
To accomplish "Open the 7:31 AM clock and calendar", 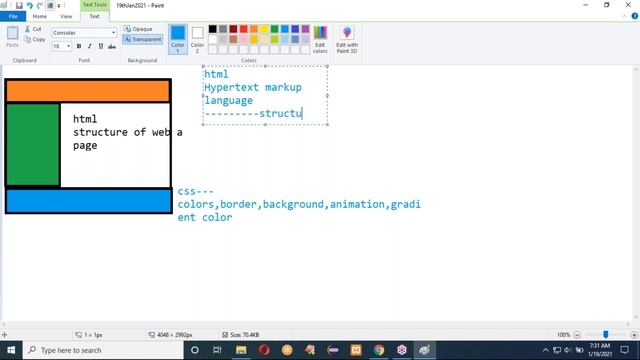I will tap(600, 350).
